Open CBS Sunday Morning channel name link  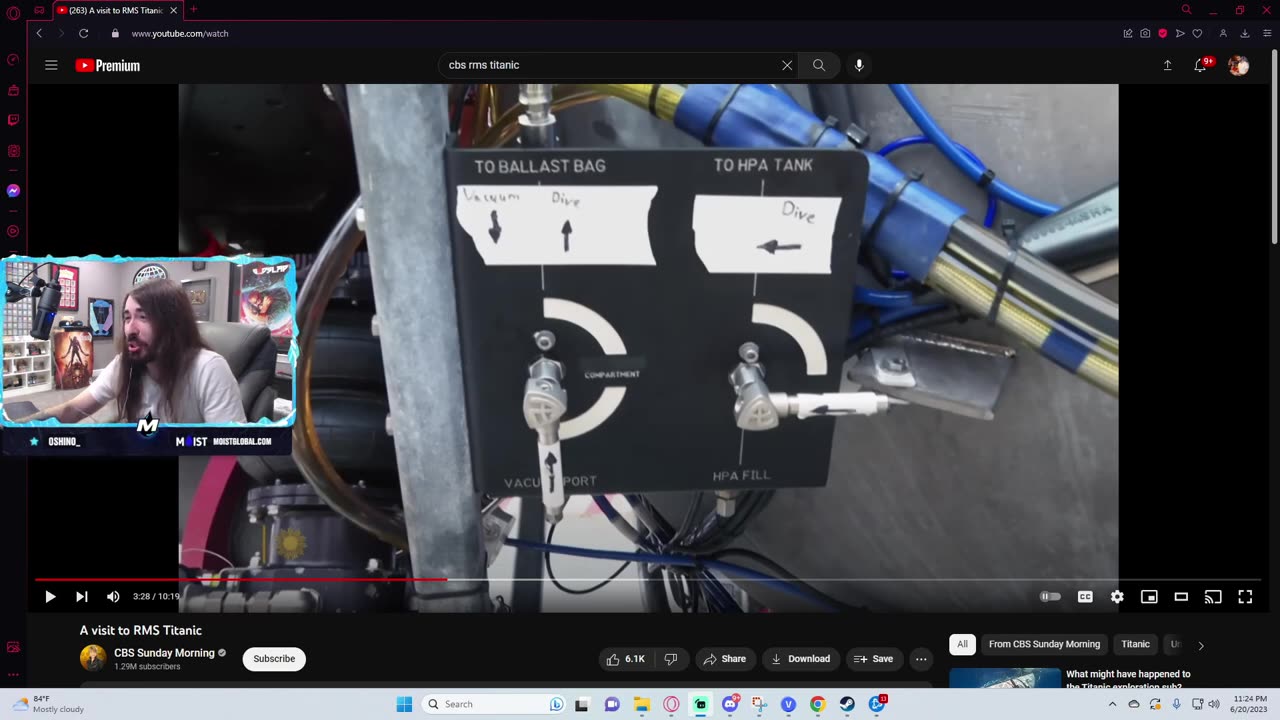point(164,653)
